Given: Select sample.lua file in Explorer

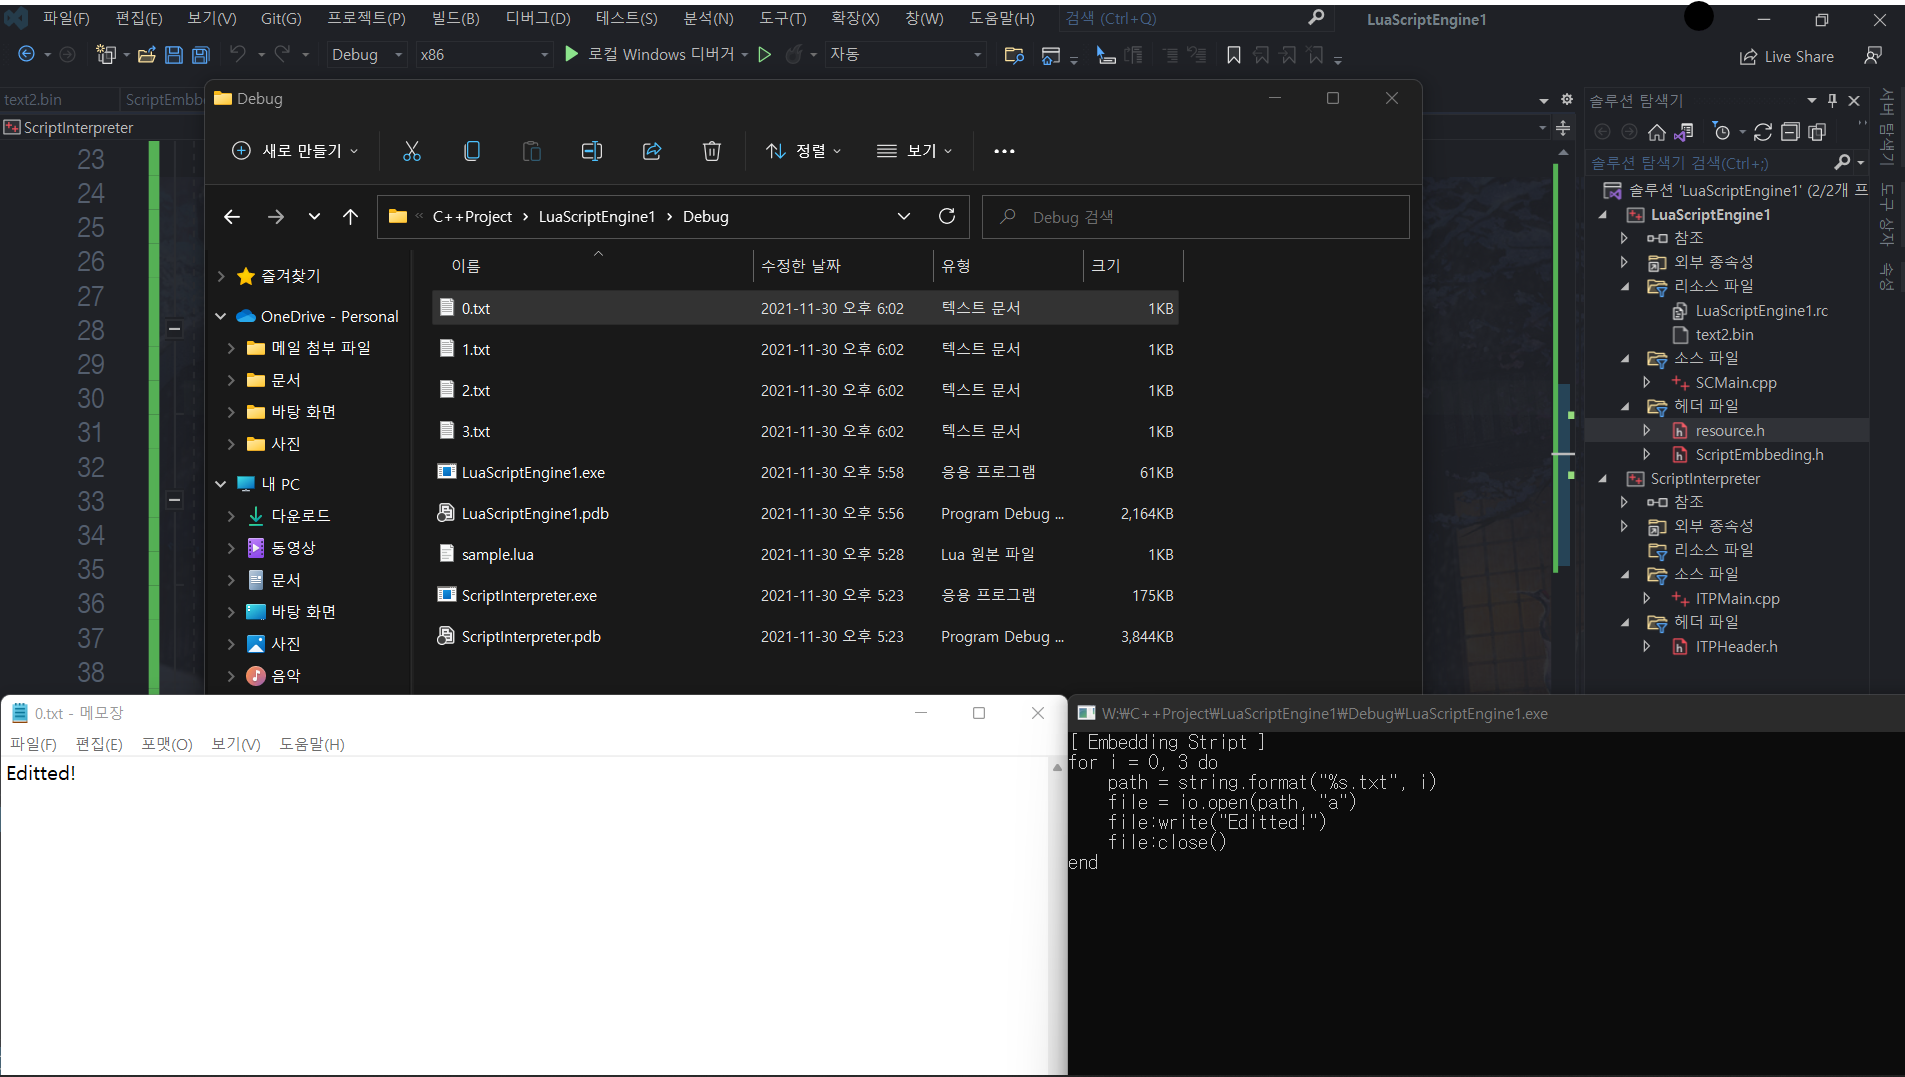Looking at the screenshot, I should [805, 554].
